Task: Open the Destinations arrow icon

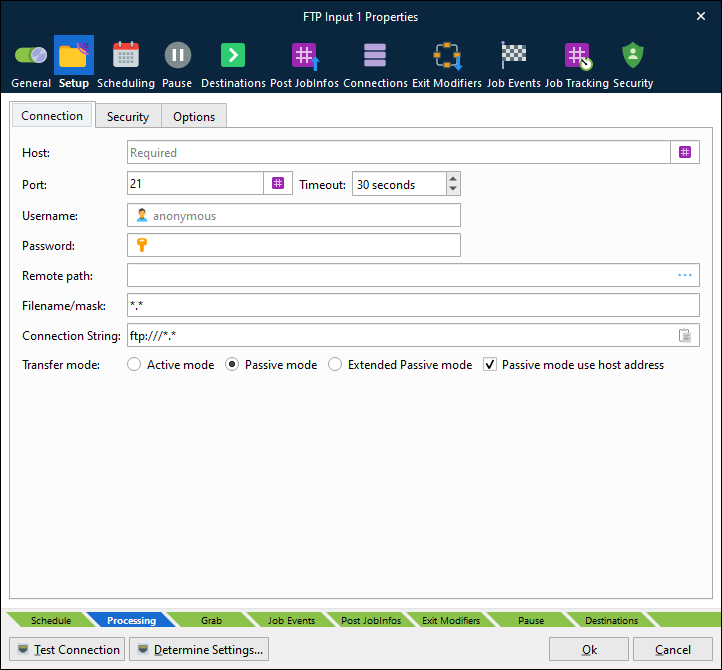Action: [x=233, y=55]
